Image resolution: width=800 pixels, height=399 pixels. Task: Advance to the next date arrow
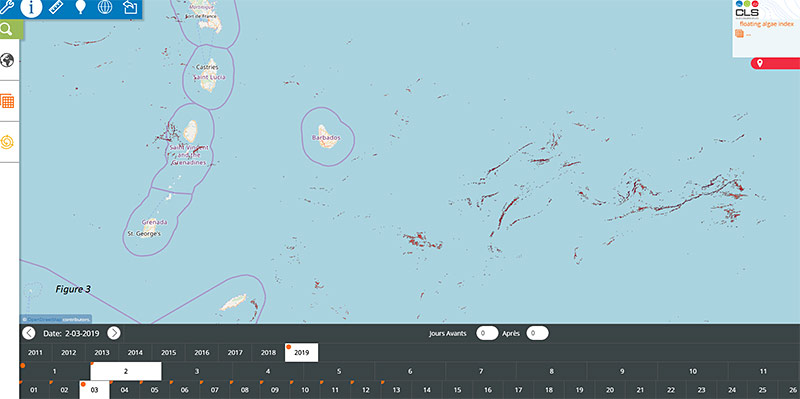[114, 334]
